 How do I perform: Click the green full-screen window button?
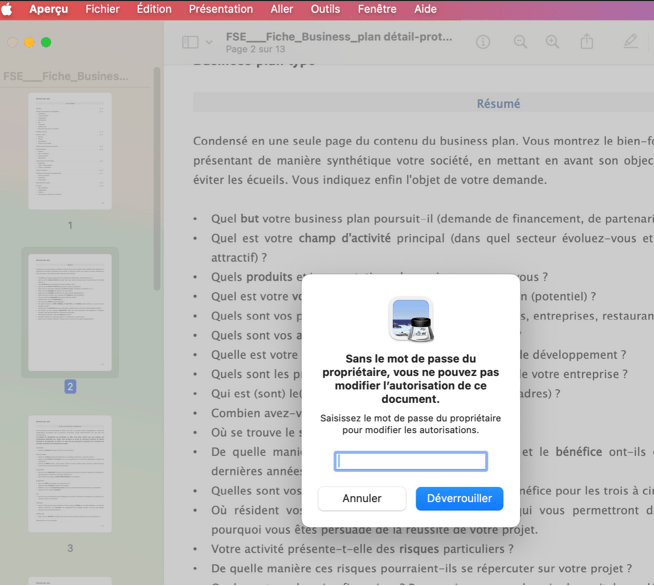click(x=46, y=42)
